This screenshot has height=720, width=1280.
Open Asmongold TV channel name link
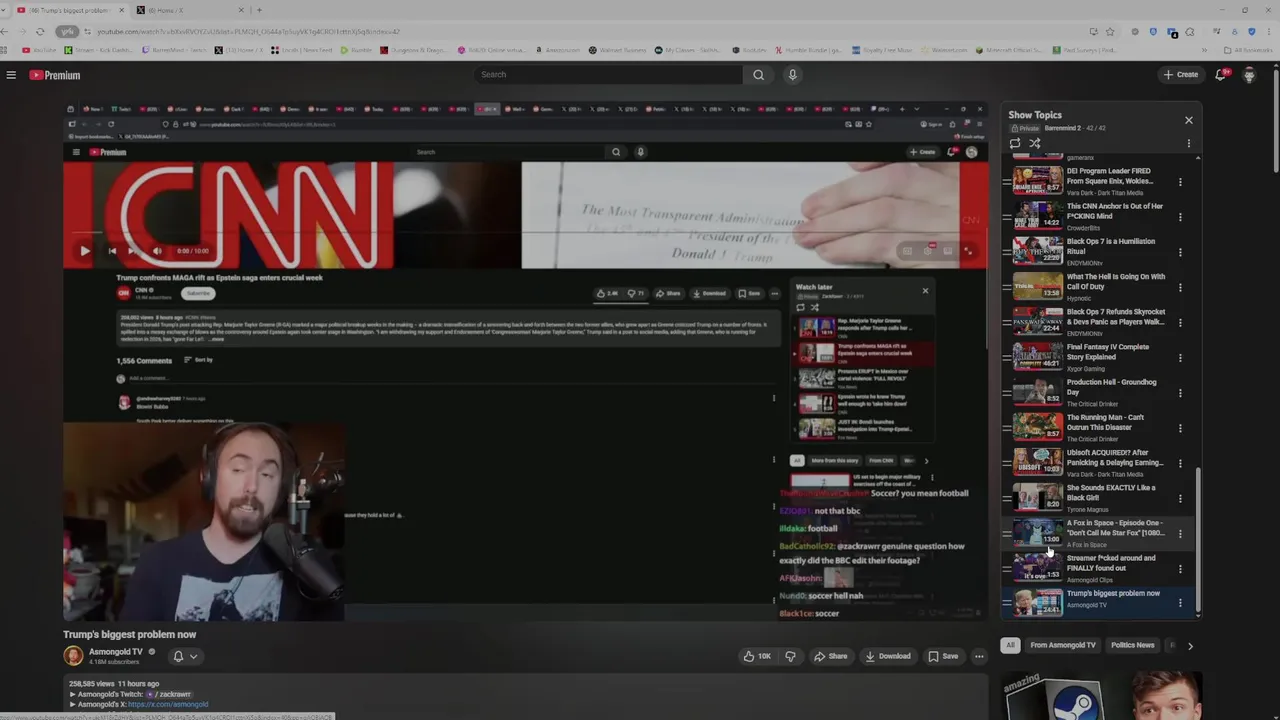click(116, 652)
